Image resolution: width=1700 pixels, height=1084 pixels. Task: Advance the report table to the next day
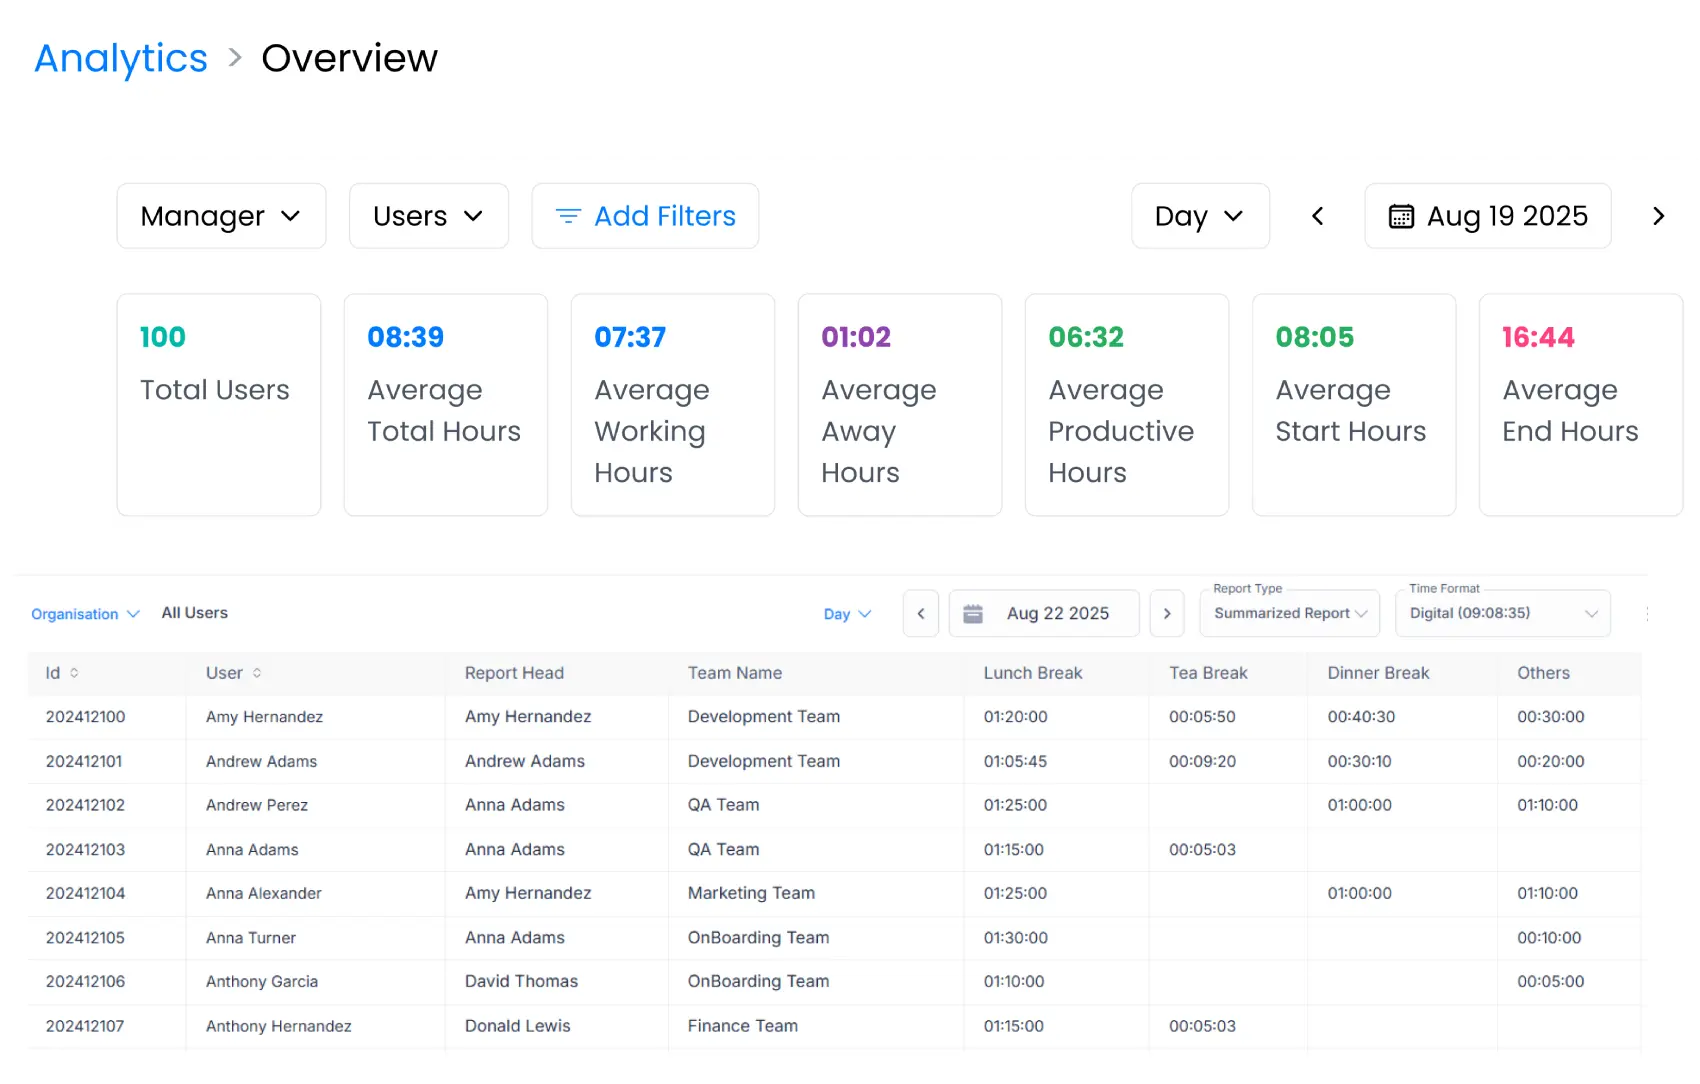(1166, 613)
